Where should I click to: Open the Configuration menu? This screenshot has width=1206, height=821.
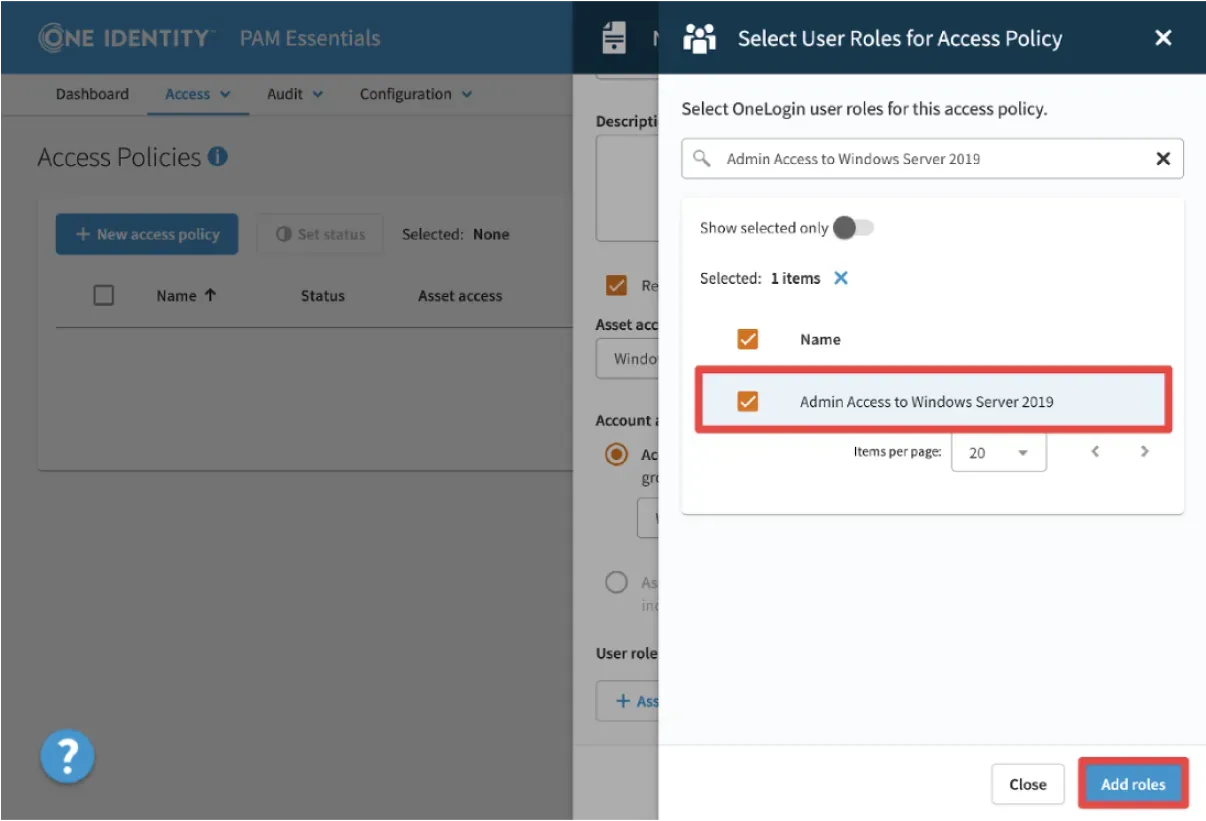pyautogui.click(x=415, y=94)
